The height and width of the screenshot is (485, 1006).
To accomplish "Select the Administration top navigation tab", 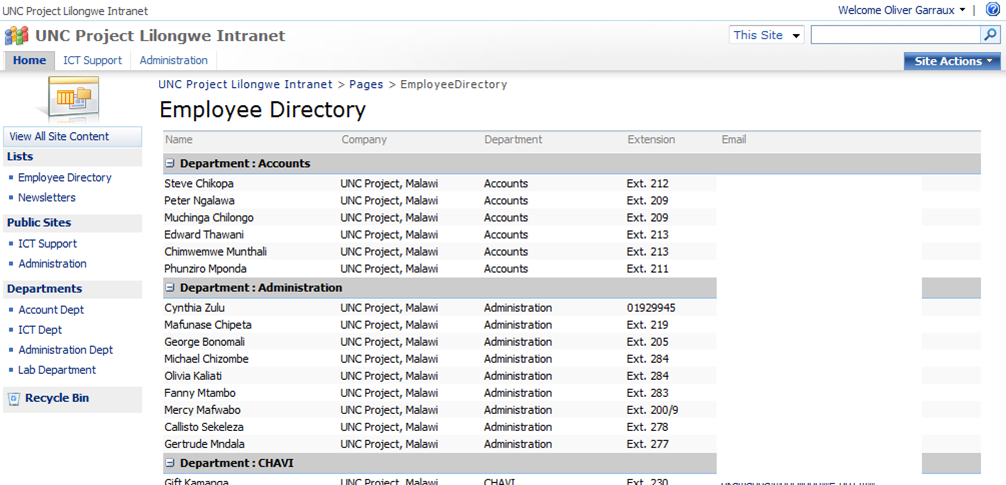I will (174, 60).
